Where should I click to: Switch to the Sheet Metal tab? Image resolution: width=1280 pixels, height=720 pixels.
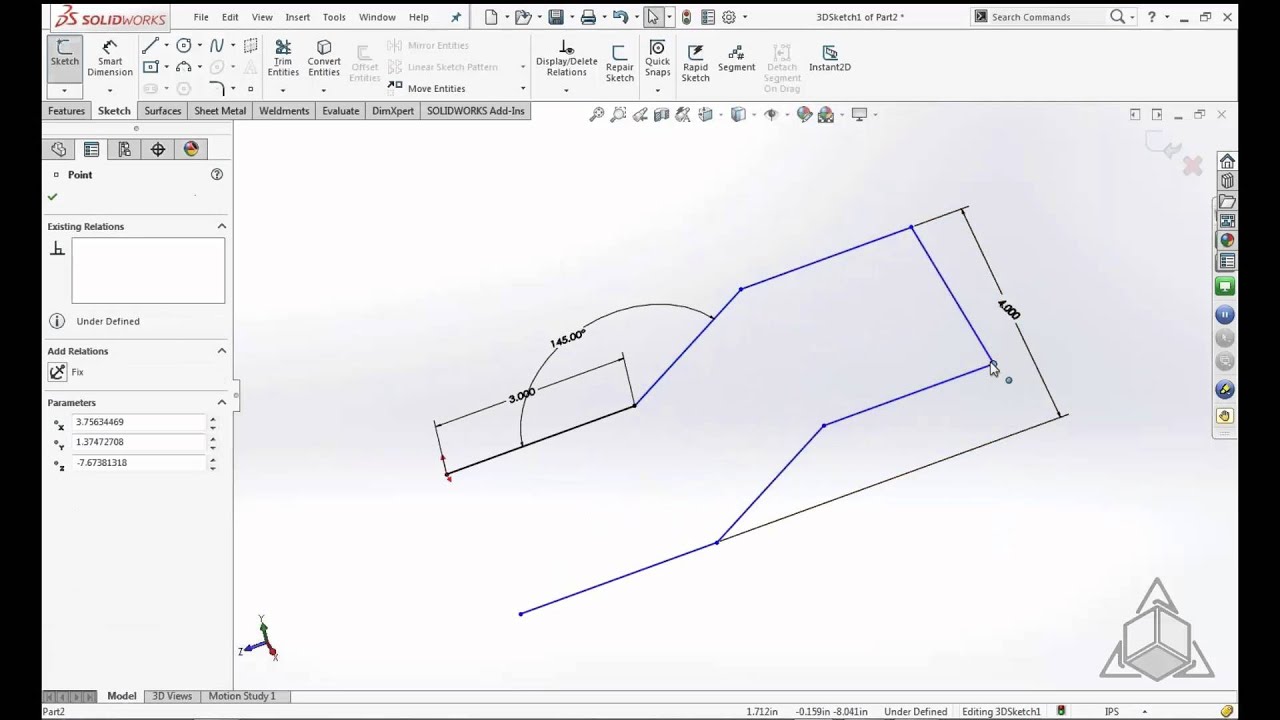(220, 111)
